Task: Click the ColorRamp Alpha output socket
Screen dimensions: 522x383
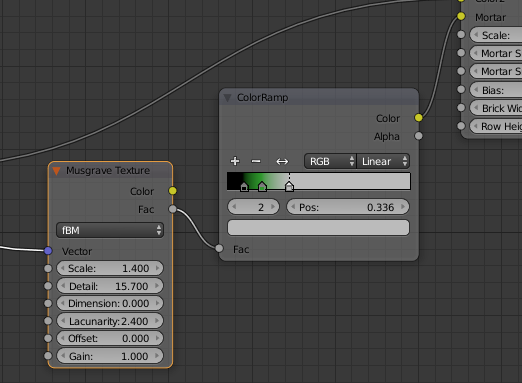Action: pos(419,136)
